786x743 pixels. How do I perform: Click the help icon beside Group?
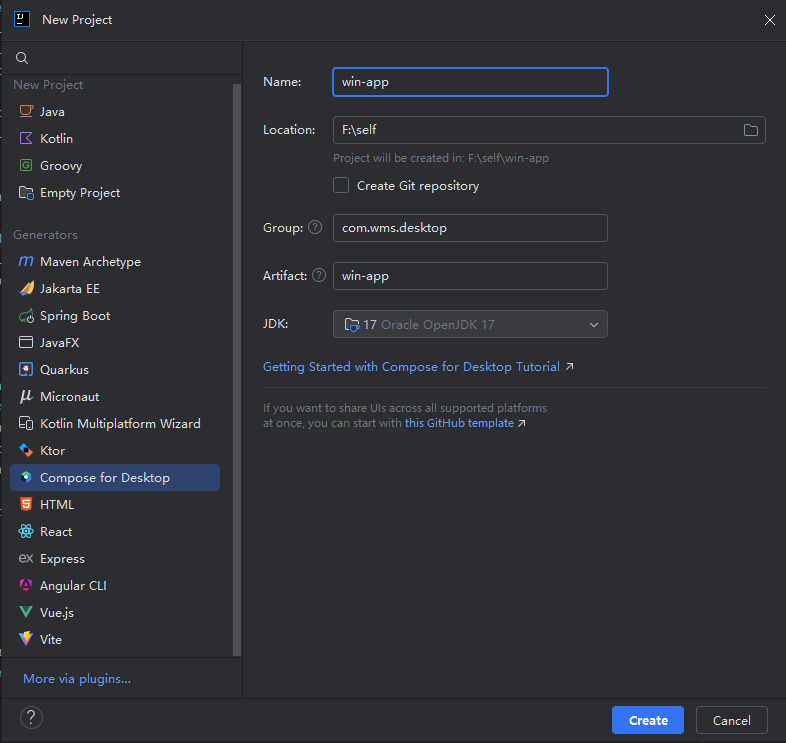tap(316, 228)
